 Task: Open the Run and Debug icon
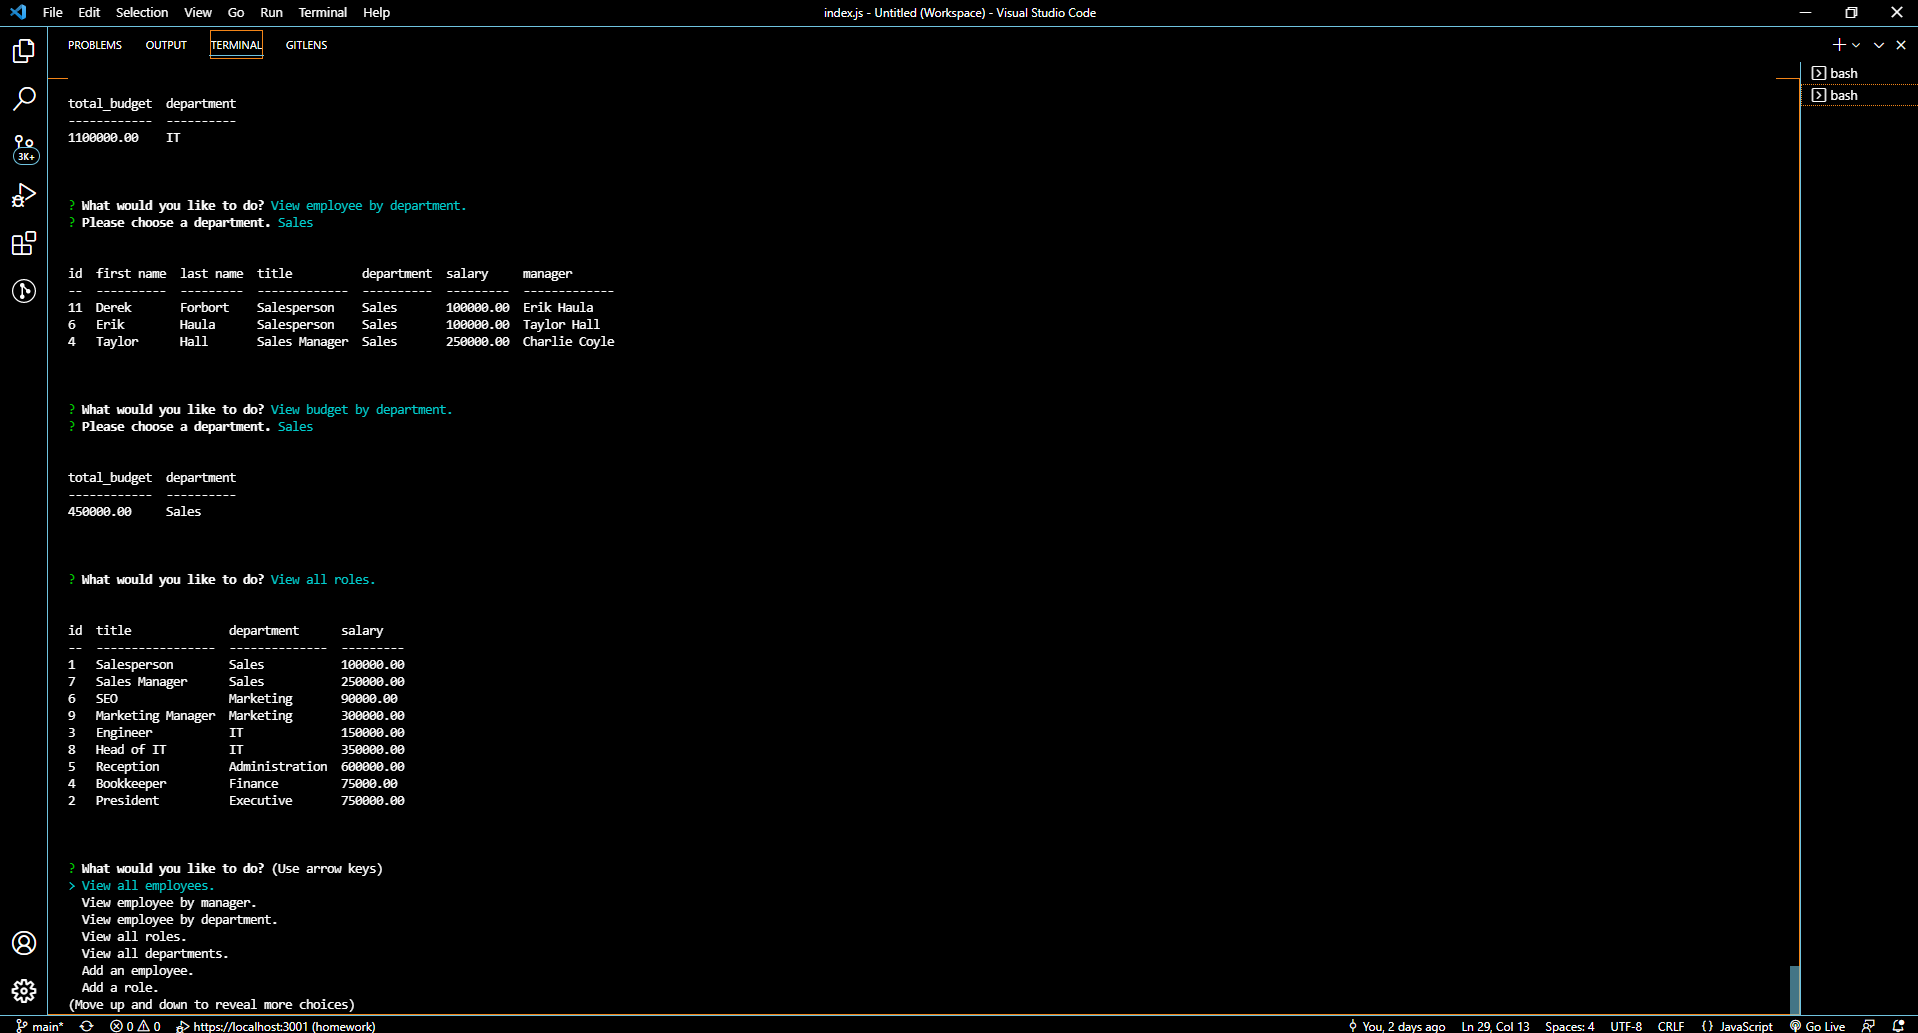(24, 195)
